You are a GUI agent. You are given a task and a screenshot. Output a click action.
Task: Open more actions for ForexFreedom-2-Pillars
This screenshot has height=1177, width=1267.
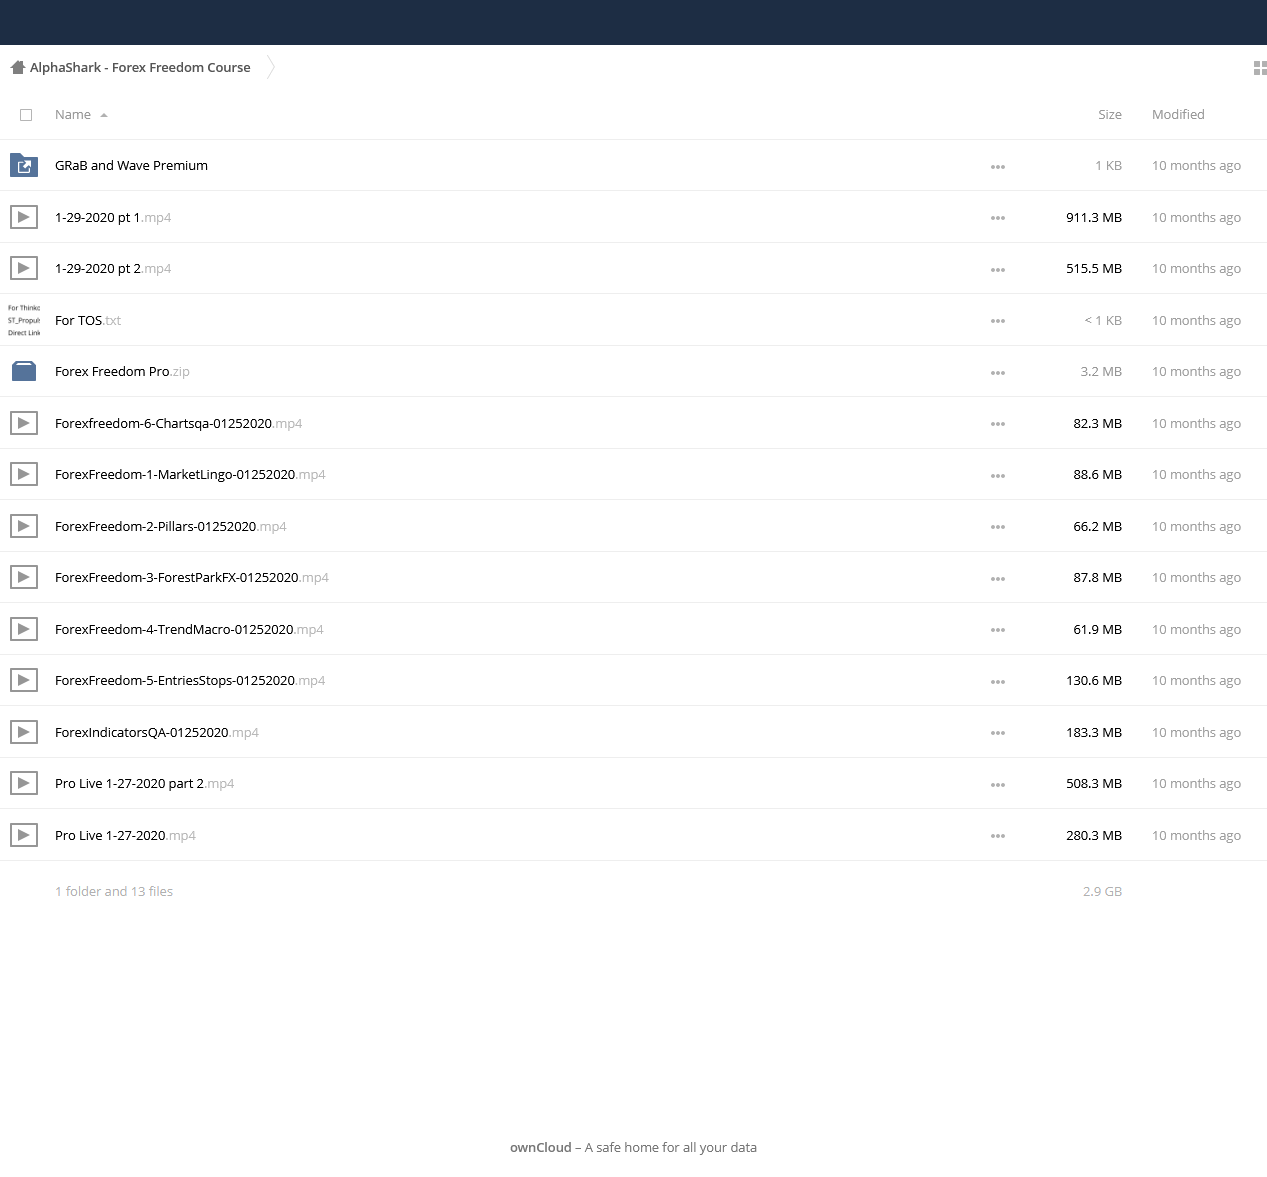point(998,527)
